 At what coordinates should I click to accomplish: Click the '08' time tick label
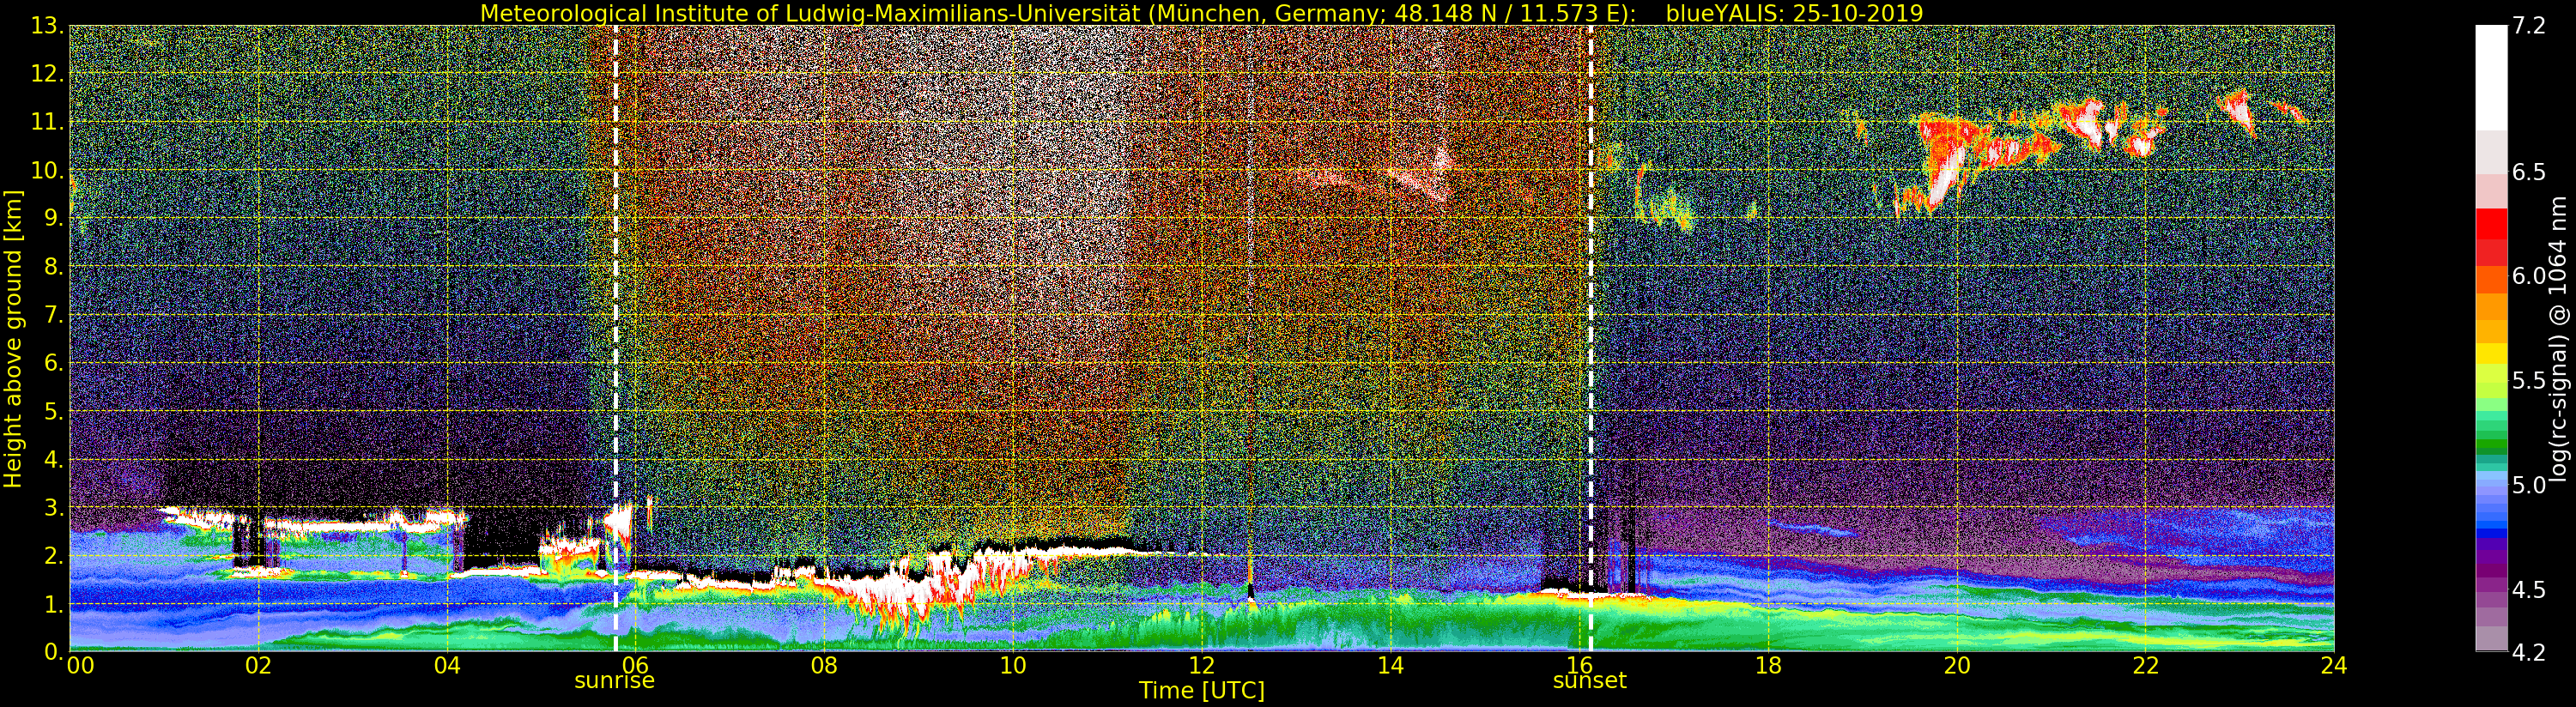pyautogui.click(x=824, y=666)
